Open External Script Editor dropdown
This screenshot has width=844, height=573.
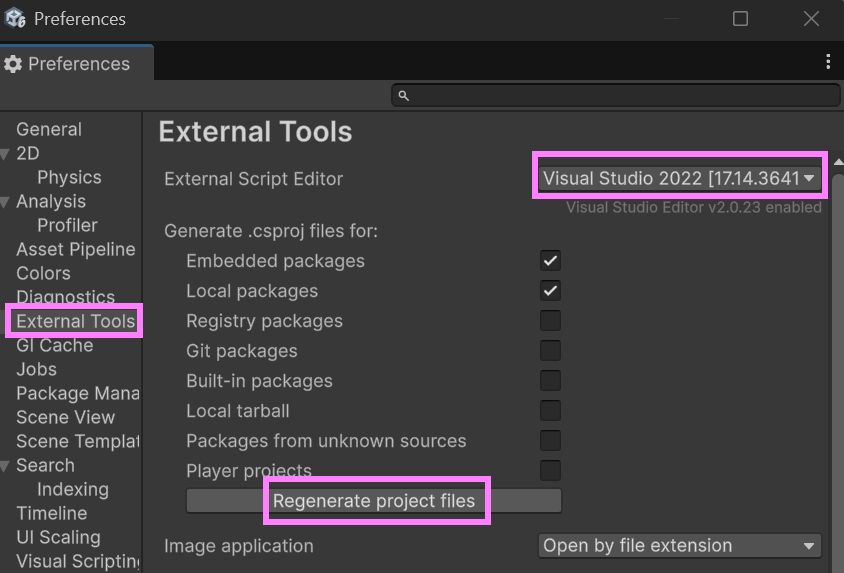click(x=679, y=178)
